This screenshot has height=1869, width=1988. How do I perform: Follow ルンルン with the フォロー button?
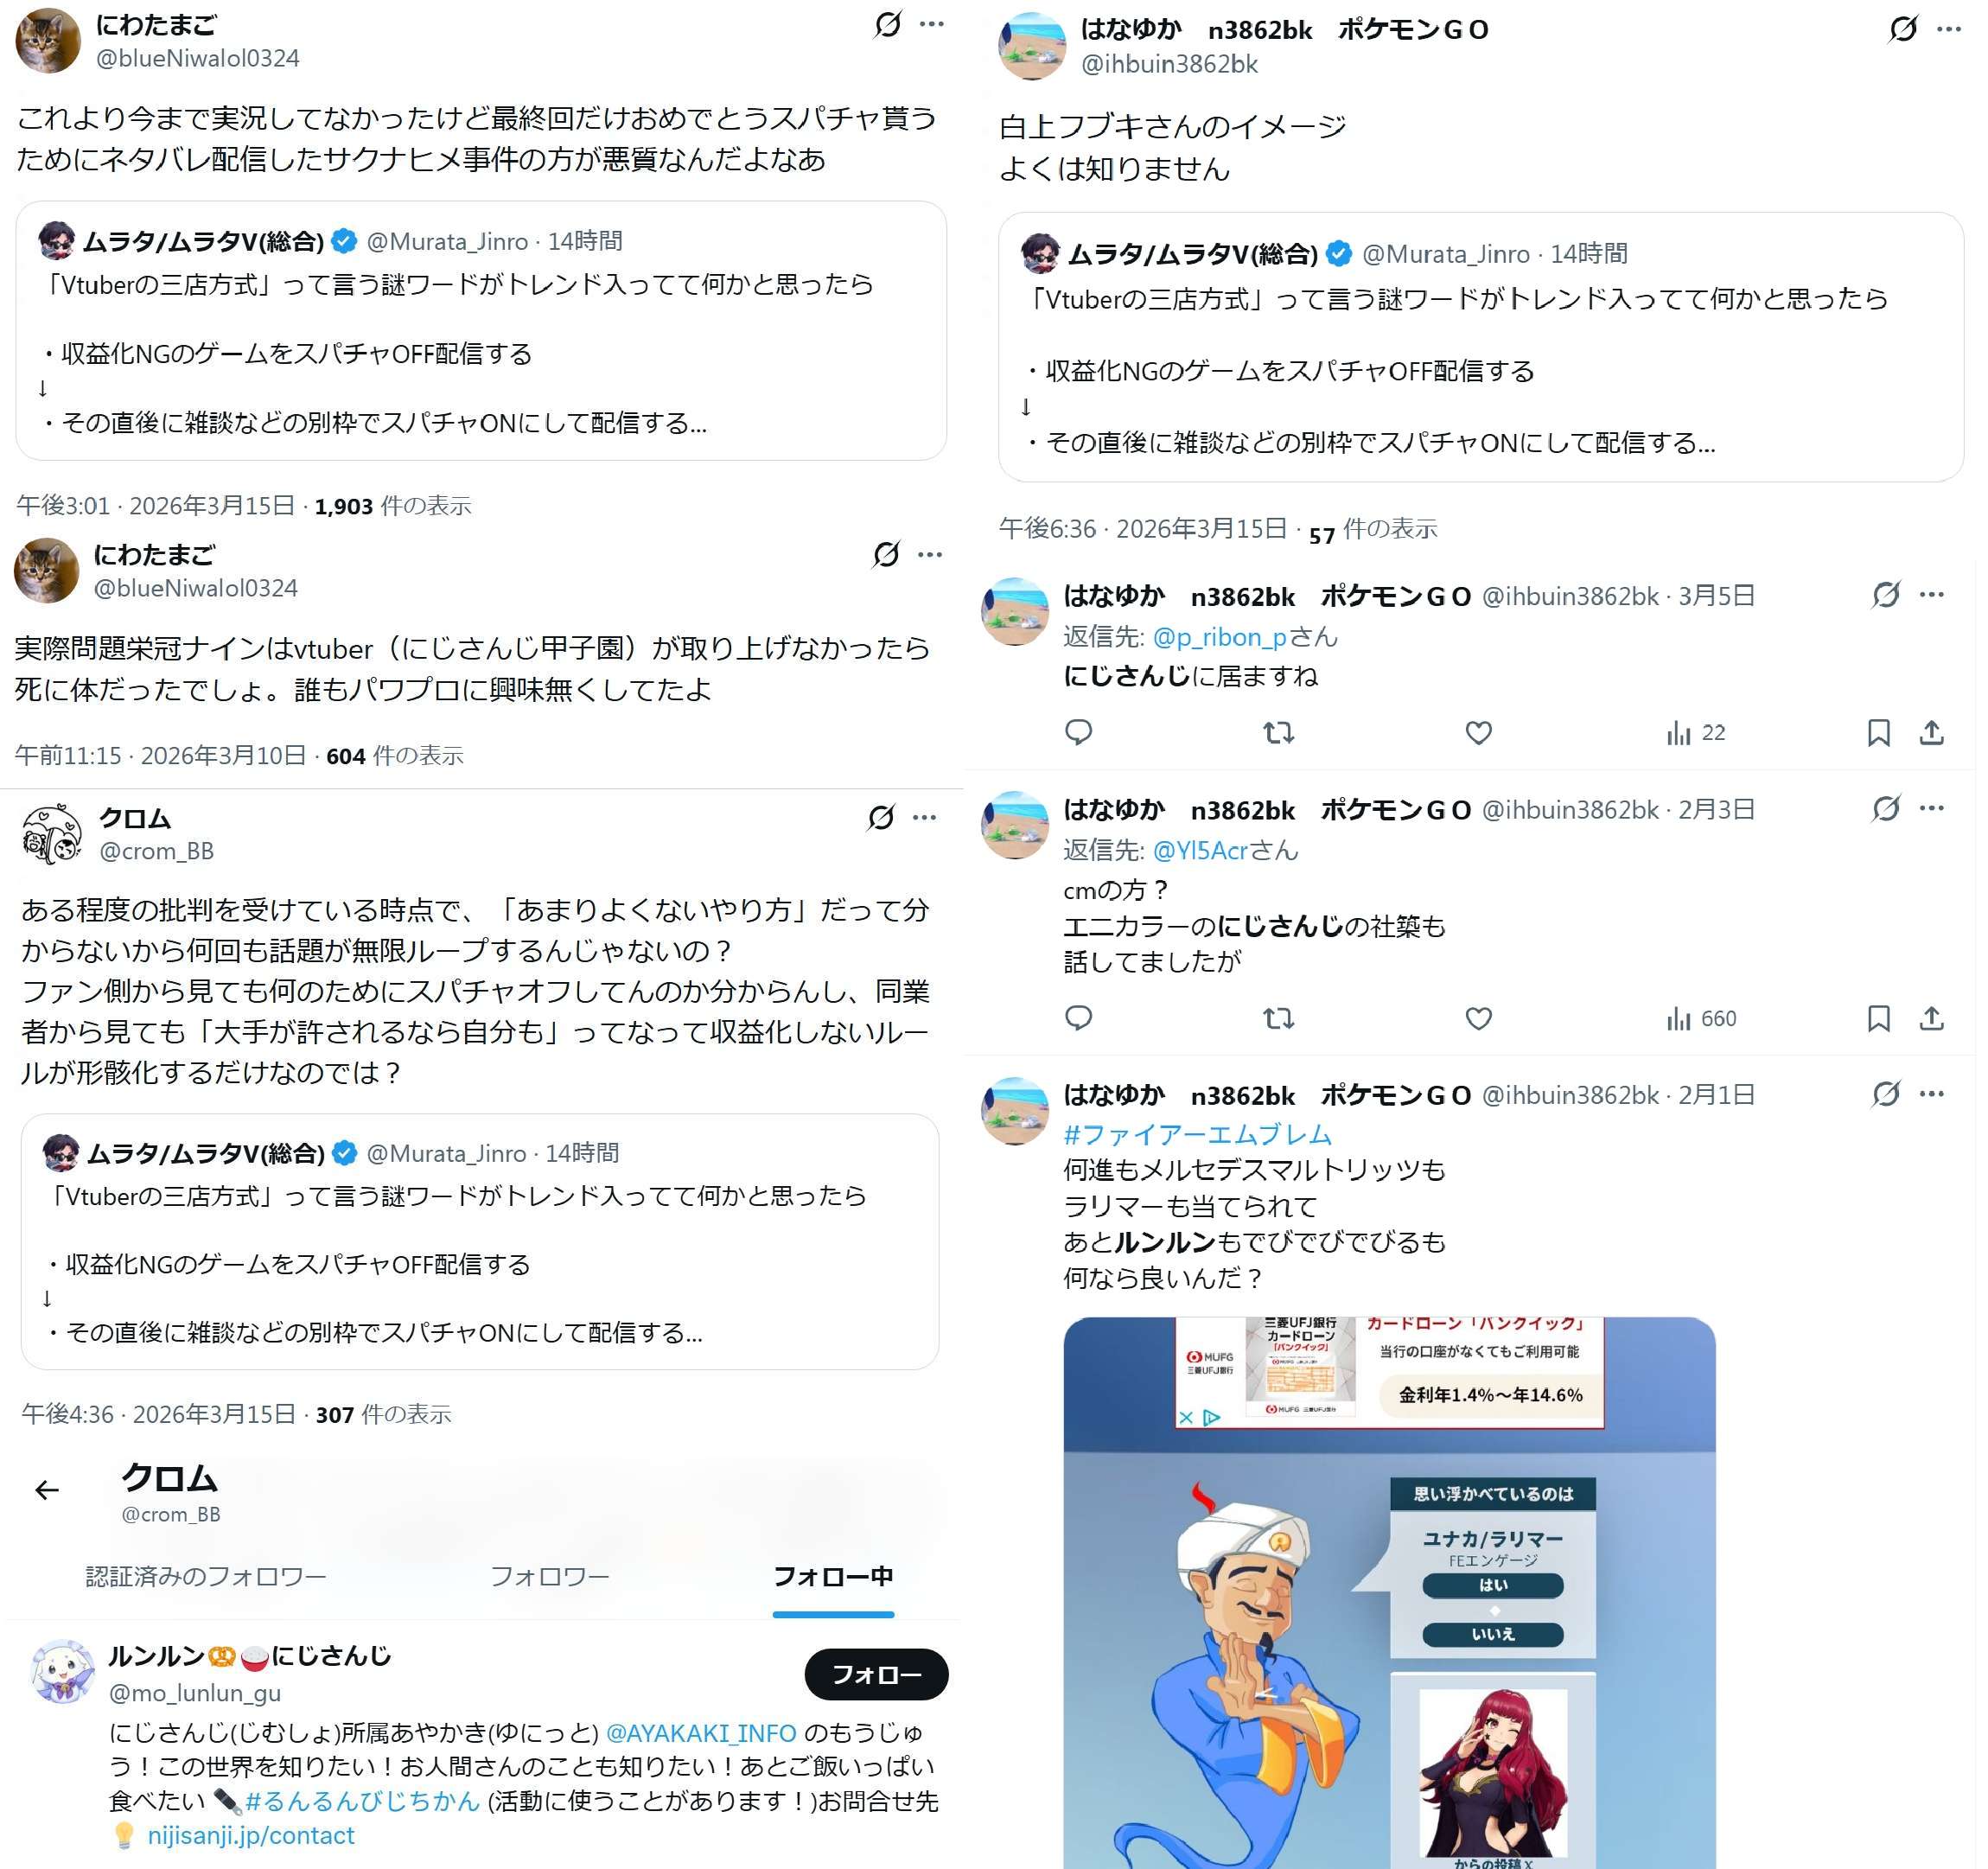tap(876, 1674)
